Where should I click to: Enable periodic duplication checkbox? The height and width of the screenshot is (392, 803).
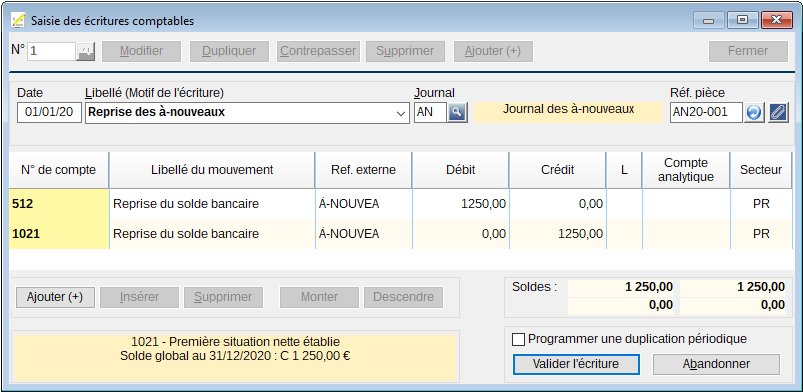(518, 340)
